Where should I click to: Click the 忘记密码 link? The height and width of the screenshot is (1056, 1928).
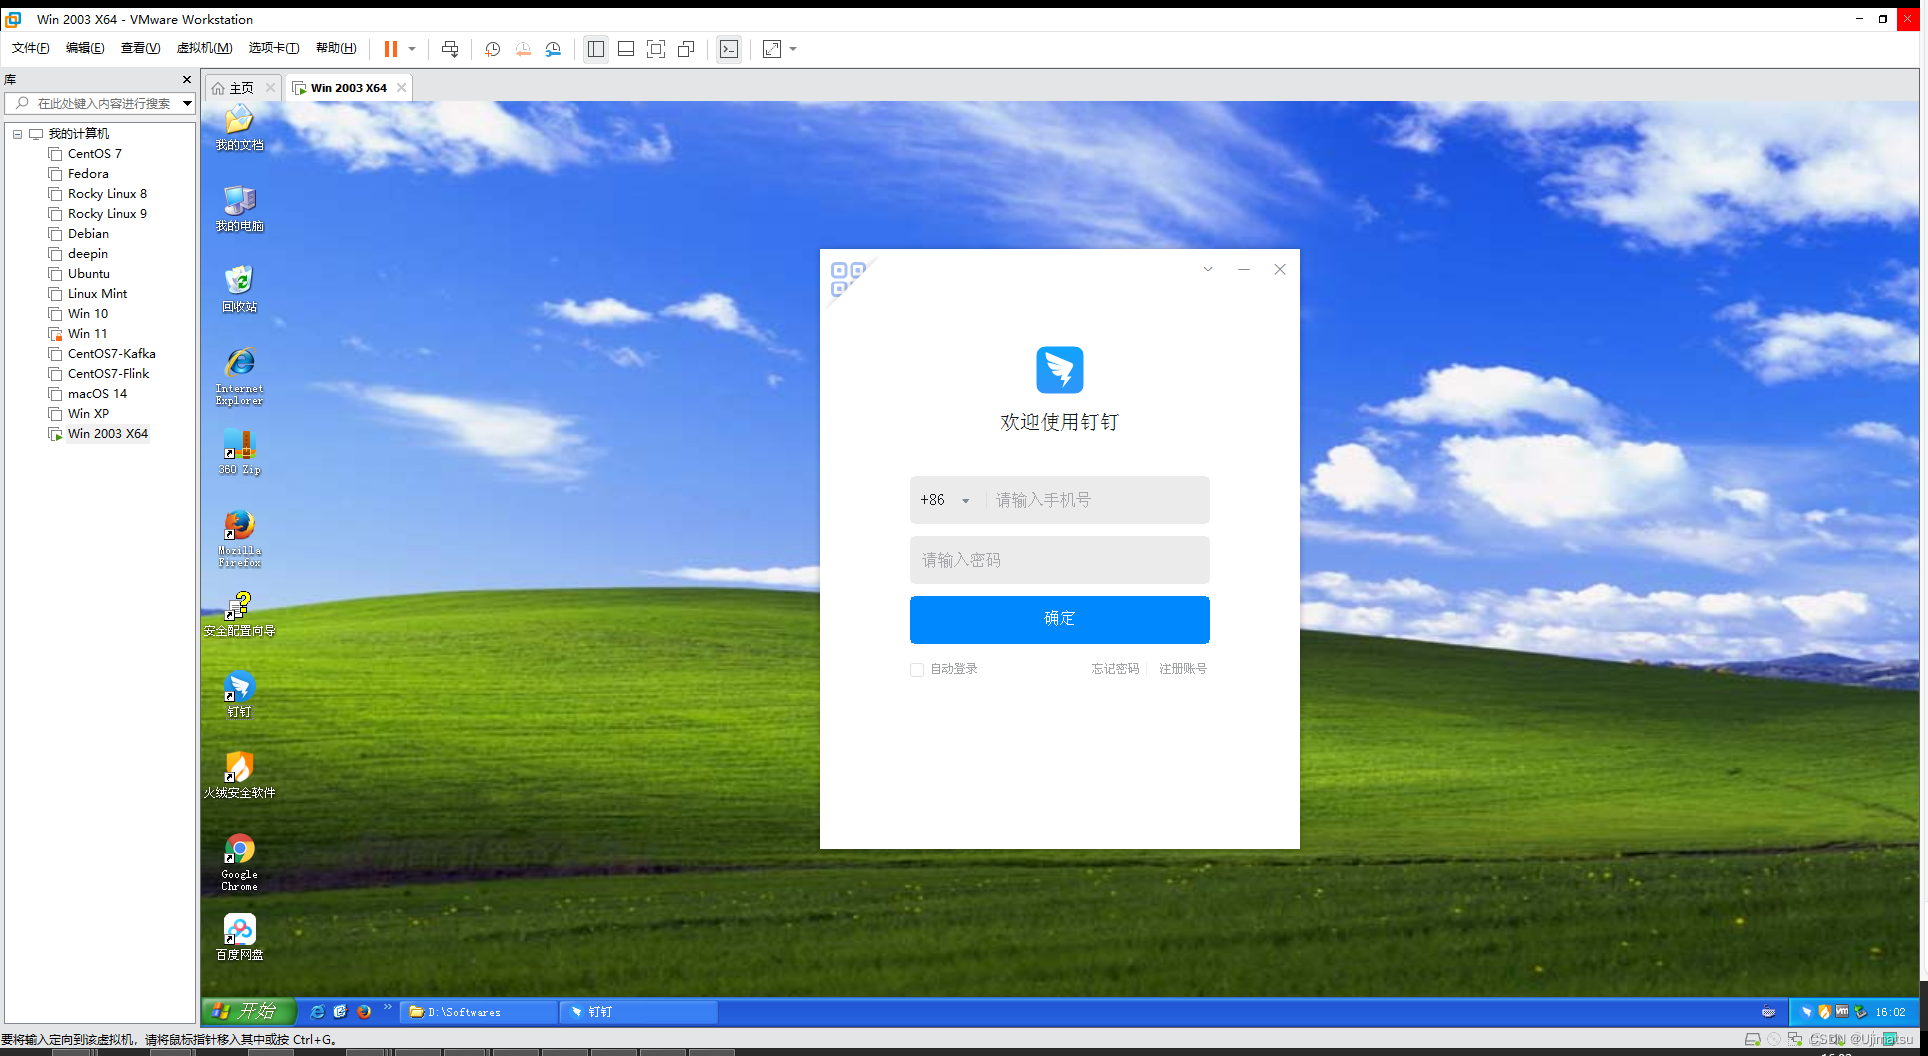(x=1115, y=669)
